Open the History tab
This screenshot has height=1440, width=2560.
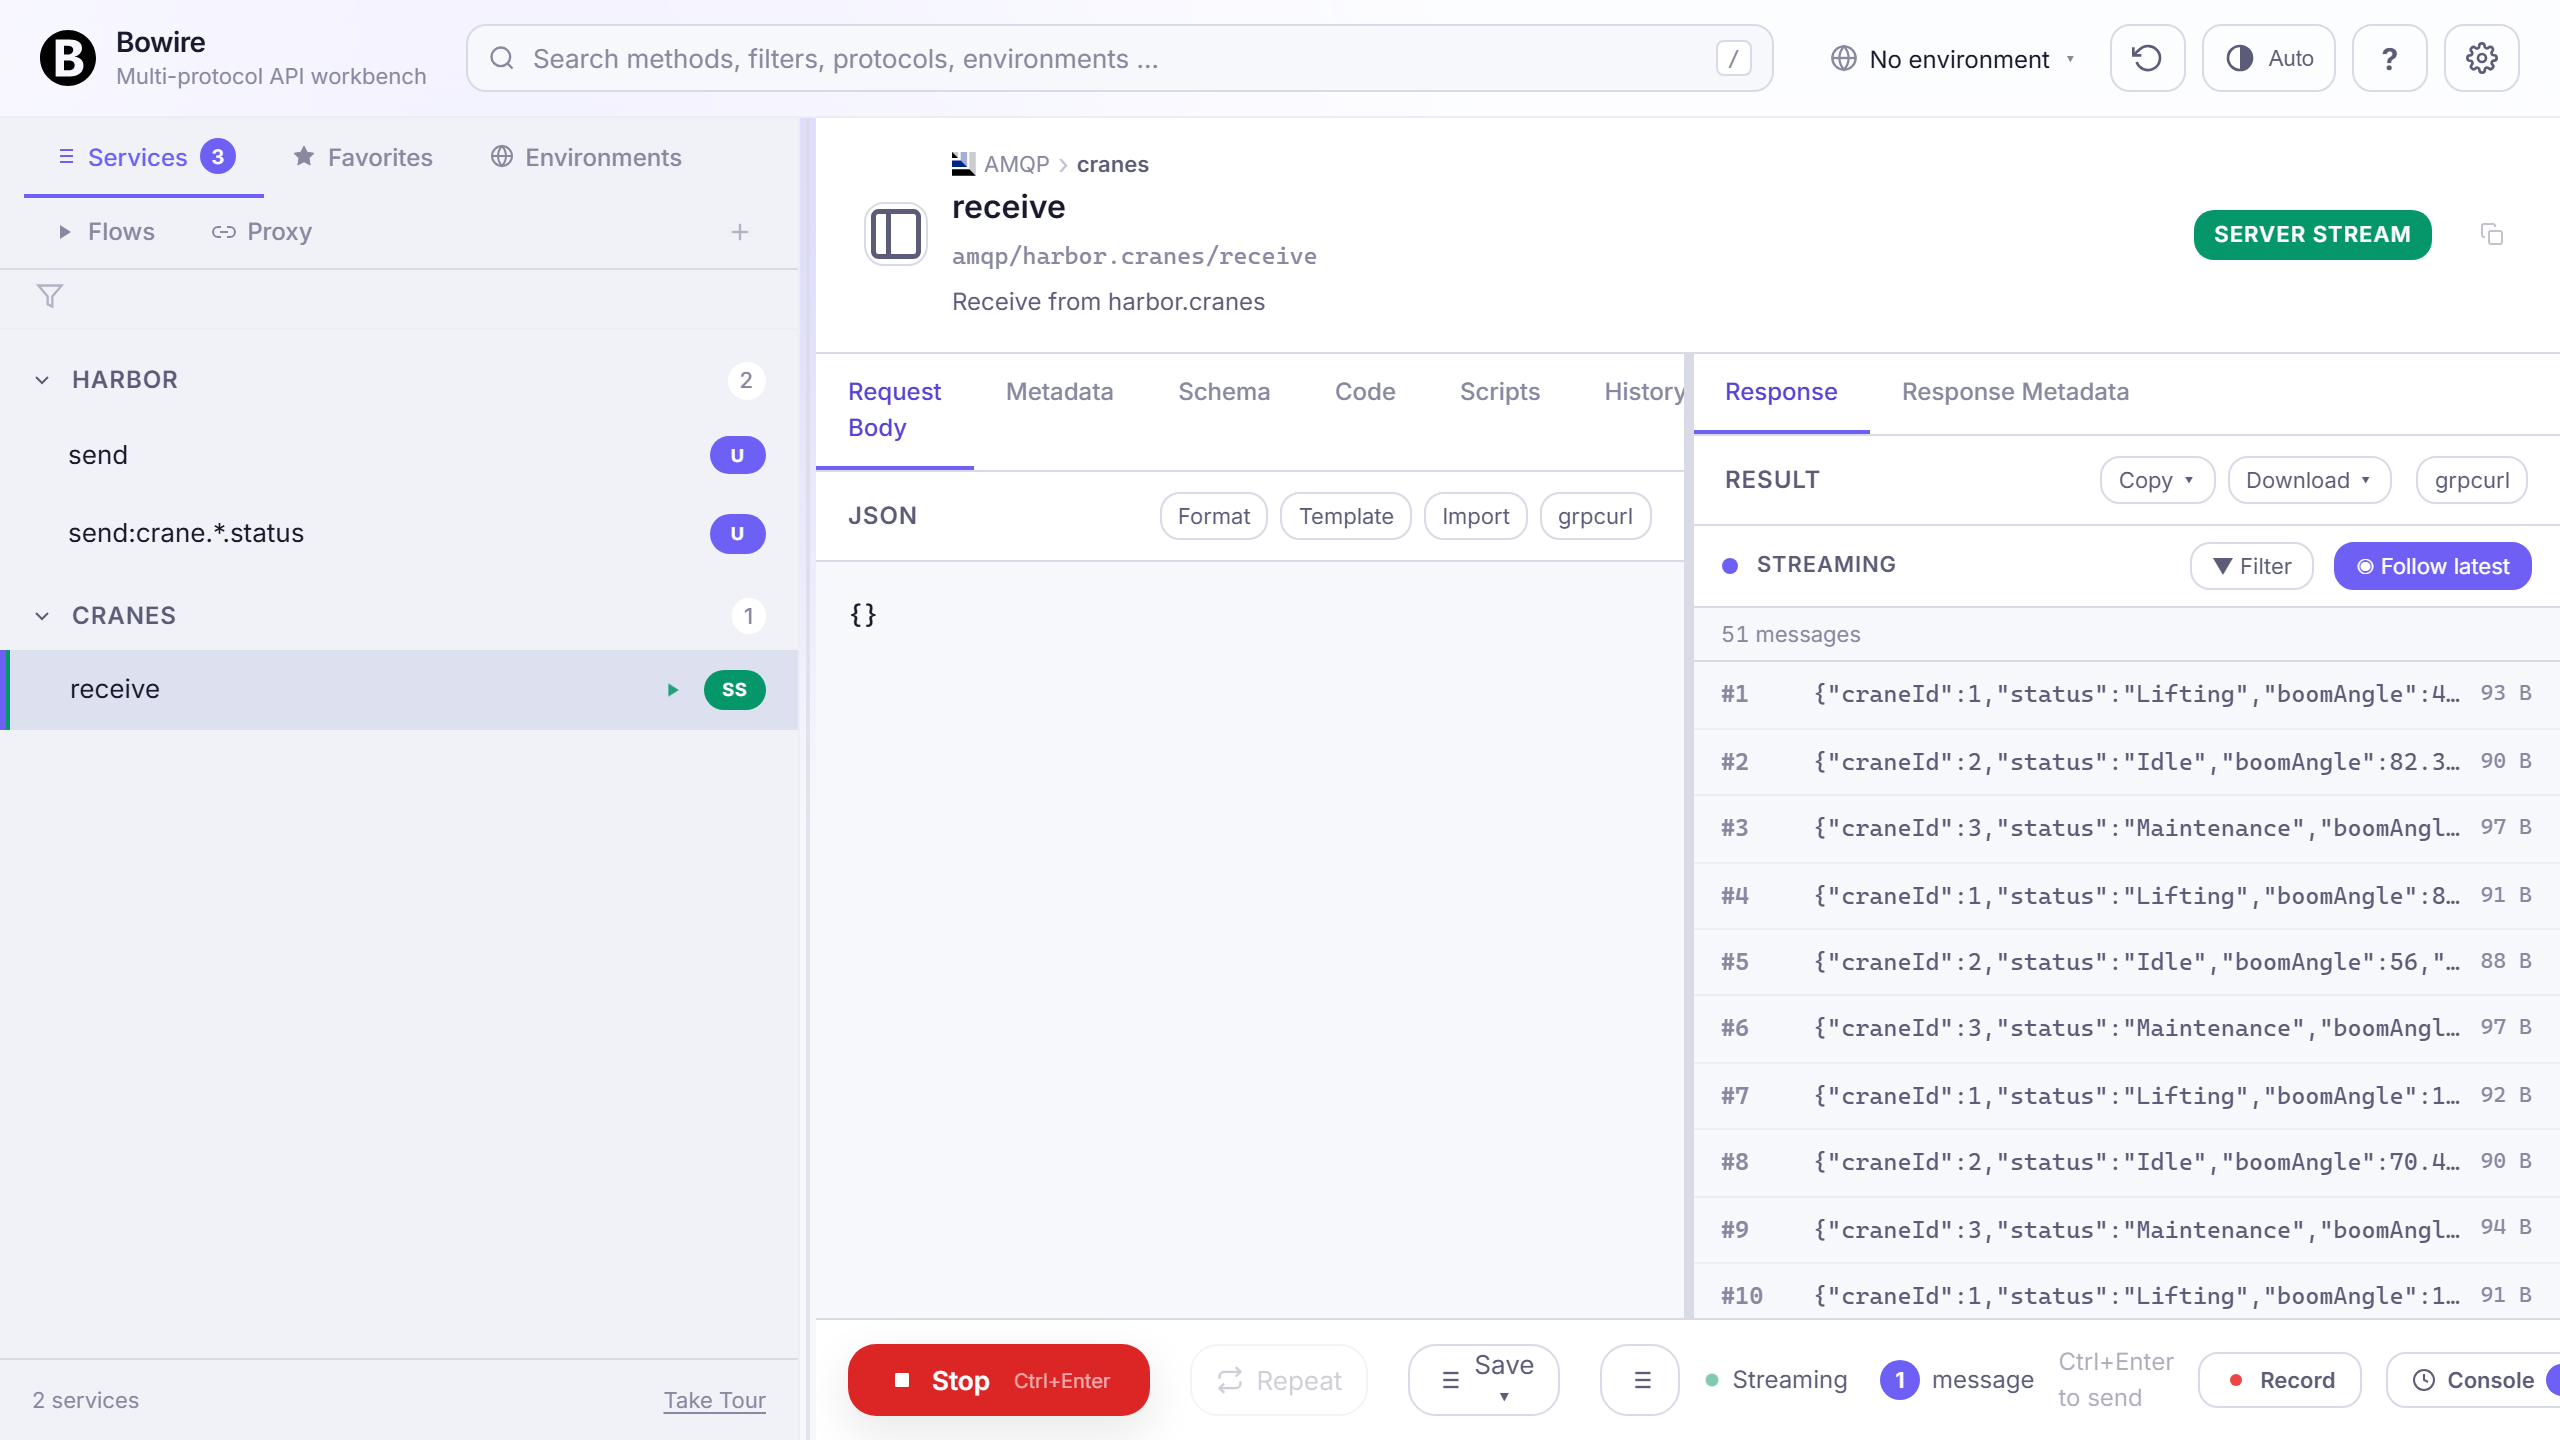pos(1644,392)
